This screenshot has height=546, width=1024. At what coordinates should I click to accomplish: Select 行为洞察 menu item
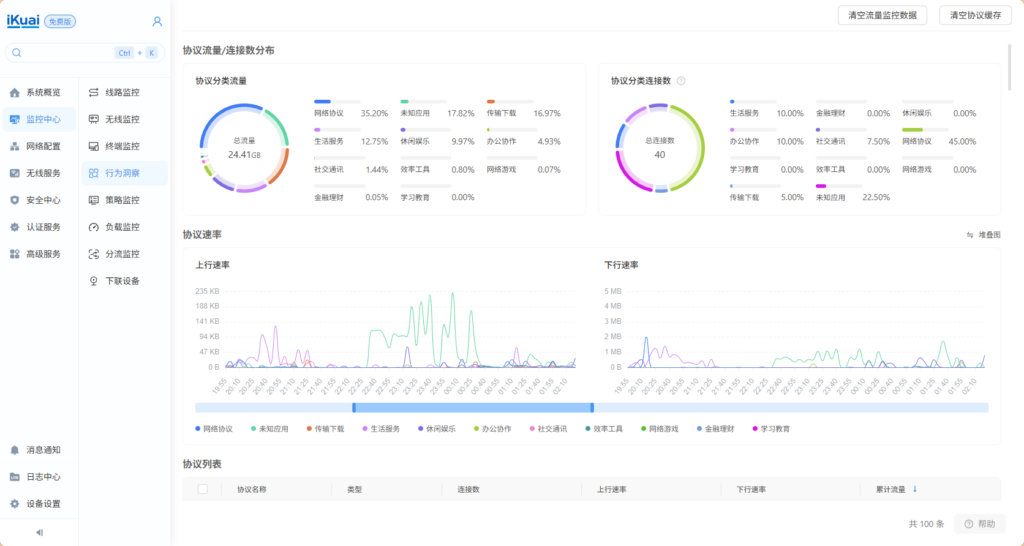tap(124, 173)
